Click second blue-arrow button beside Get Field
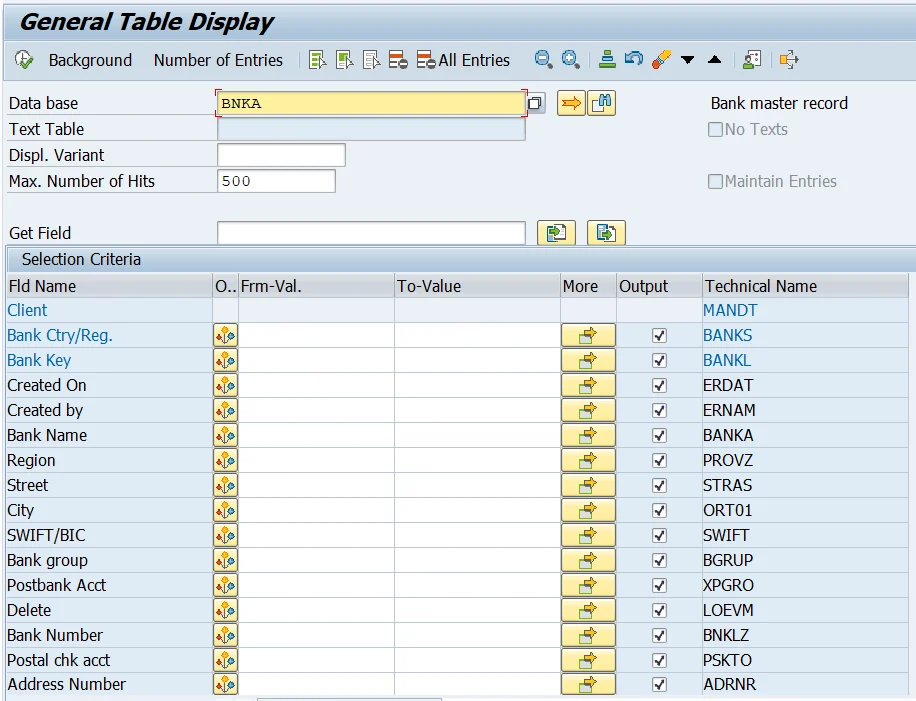The width and height of the screenshot is (916, 701). [606, 233]
